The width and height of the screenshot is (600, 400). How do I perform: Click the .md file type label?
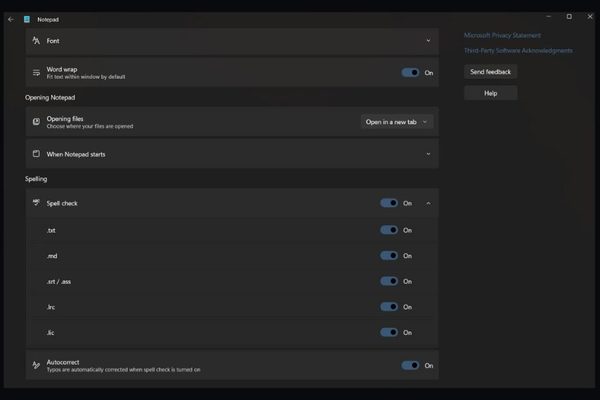point(52,256)
